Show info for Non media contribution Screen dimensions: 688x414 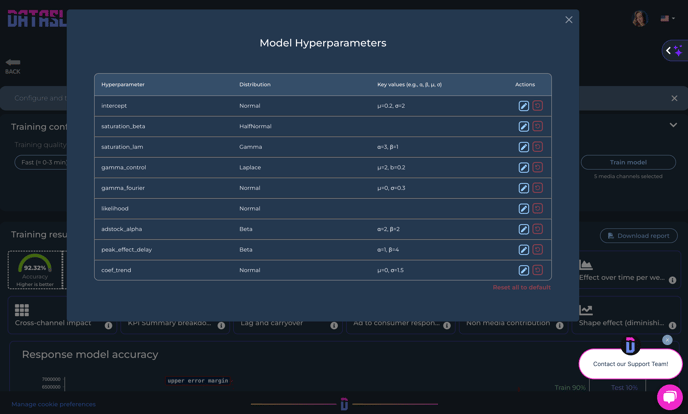[559, 325]
